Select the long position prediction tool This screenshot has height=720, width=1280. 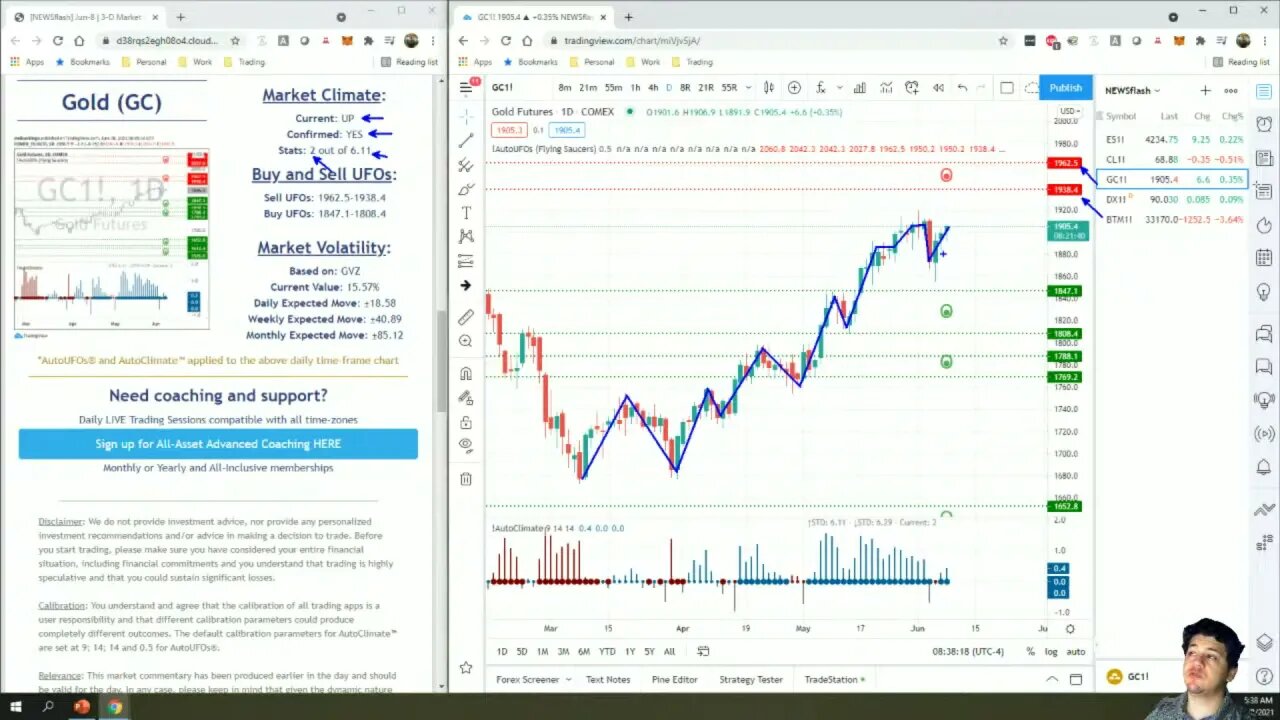pos(466,261)
